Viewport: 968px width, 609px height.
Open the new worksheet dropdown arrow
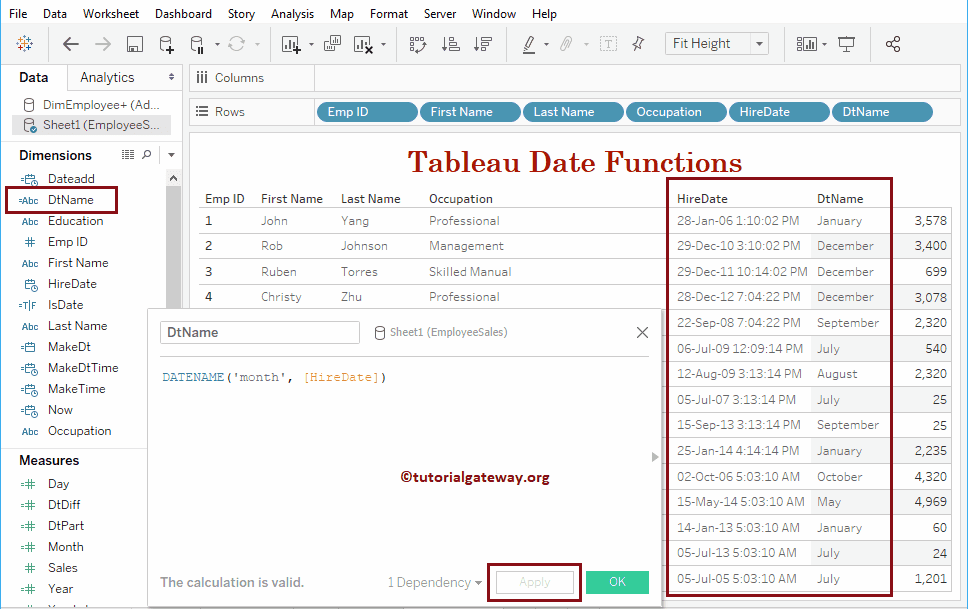click(311, 44)
